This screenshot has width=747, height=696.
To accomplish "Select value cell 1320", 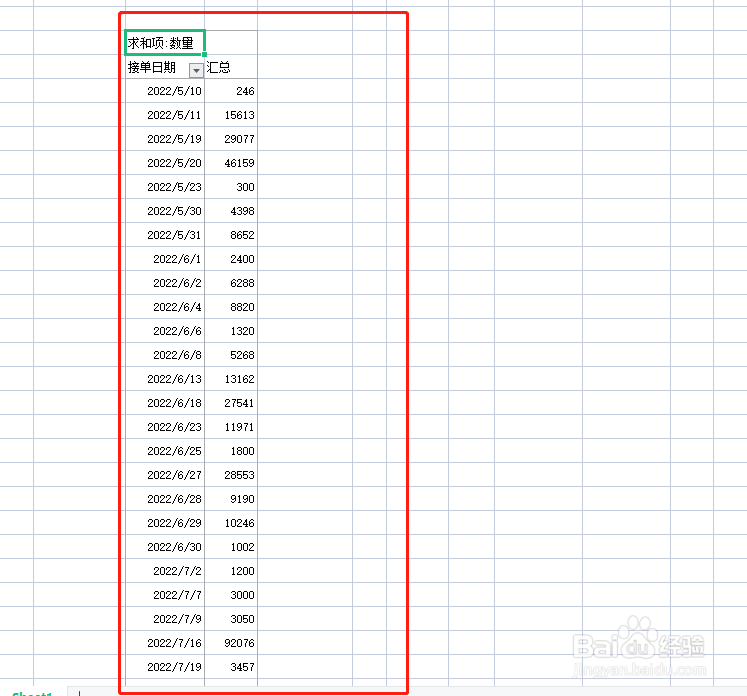I will tap(231, 331).
